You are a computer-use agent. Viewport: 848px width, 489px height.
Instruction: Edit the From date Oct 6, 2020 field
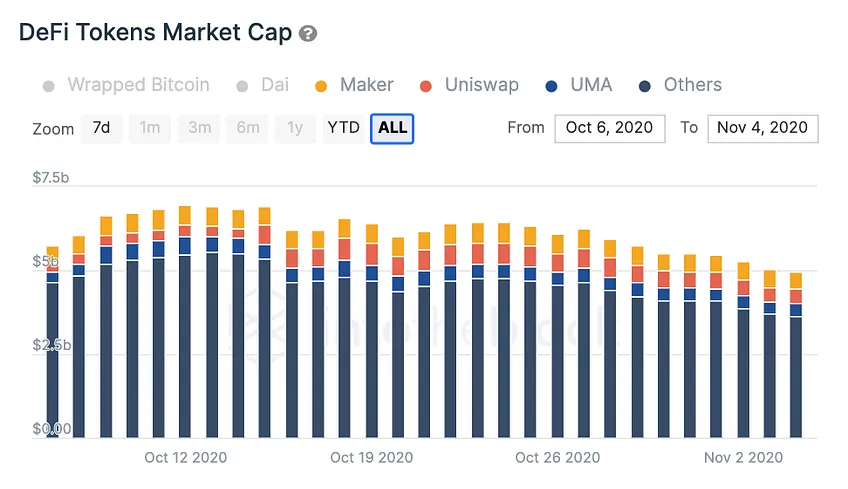(610, 128)
